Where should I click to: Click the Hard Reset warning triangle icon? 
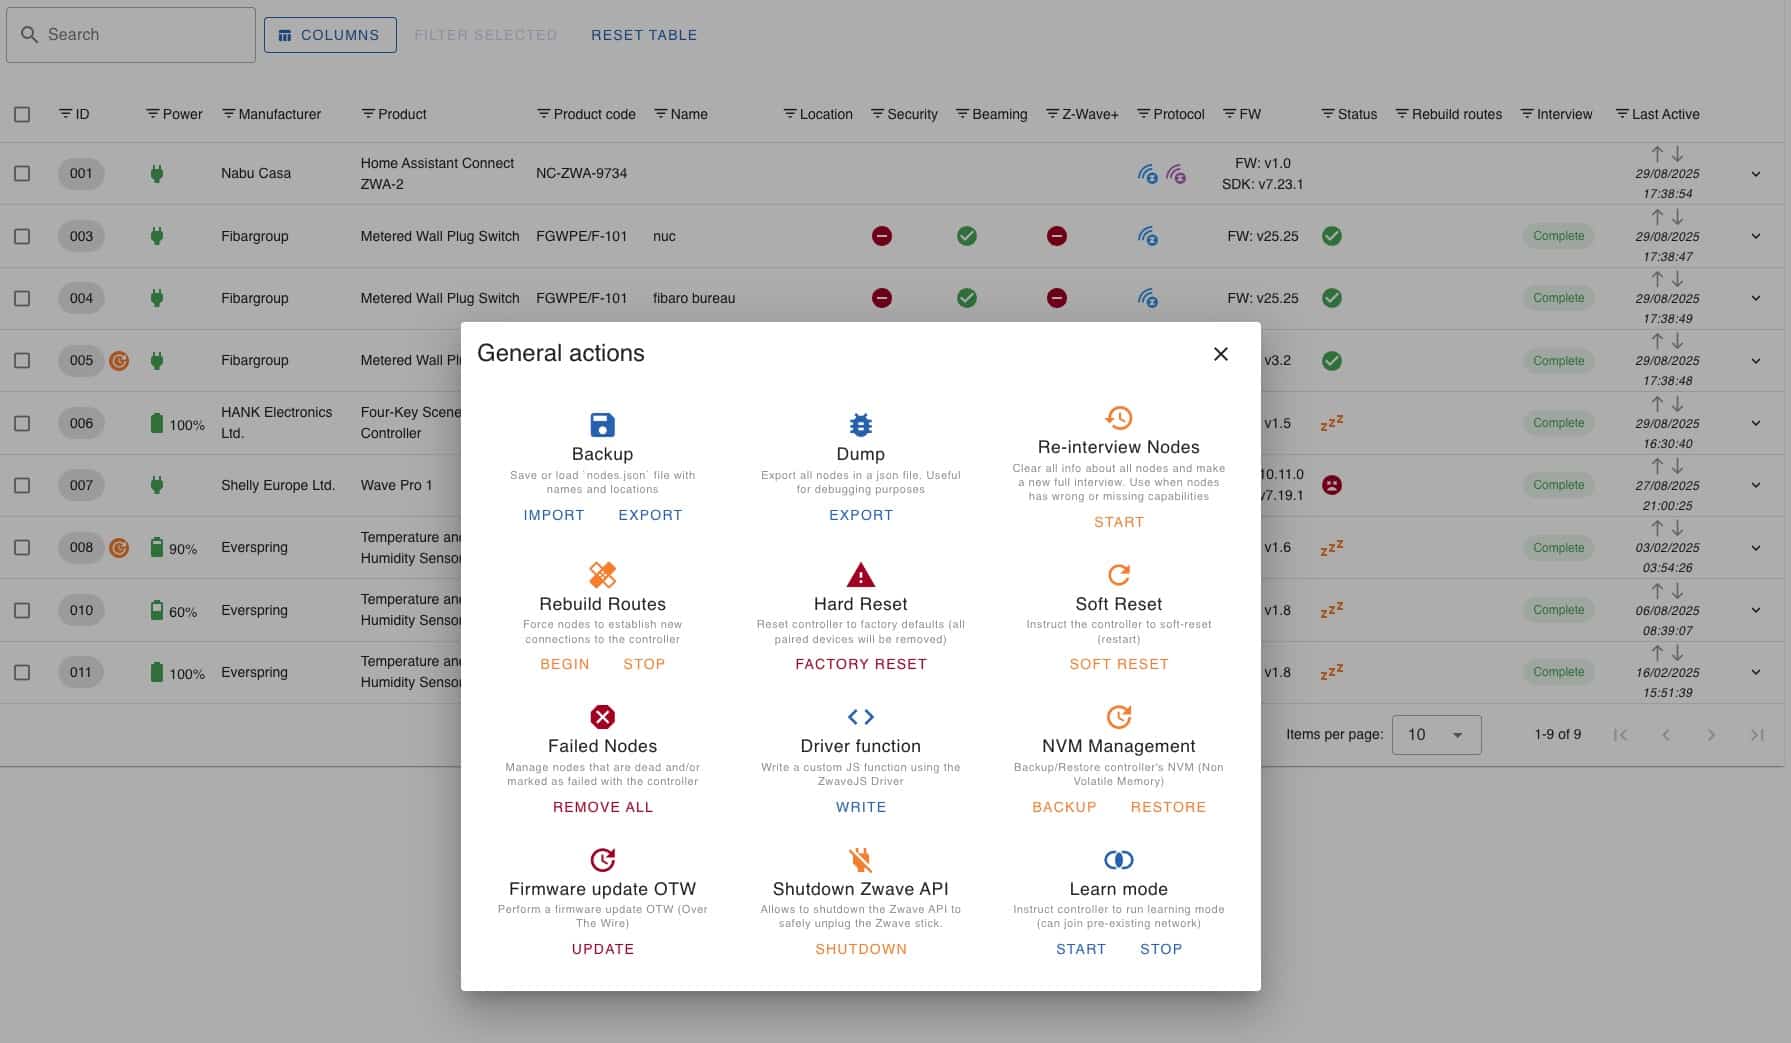tap(860, 575)
